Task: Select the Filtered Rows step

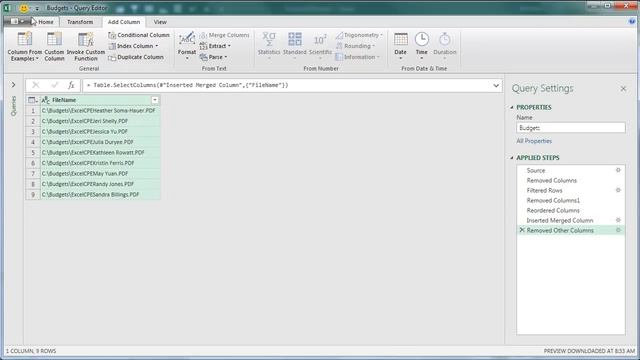Action: click(571, 191)
